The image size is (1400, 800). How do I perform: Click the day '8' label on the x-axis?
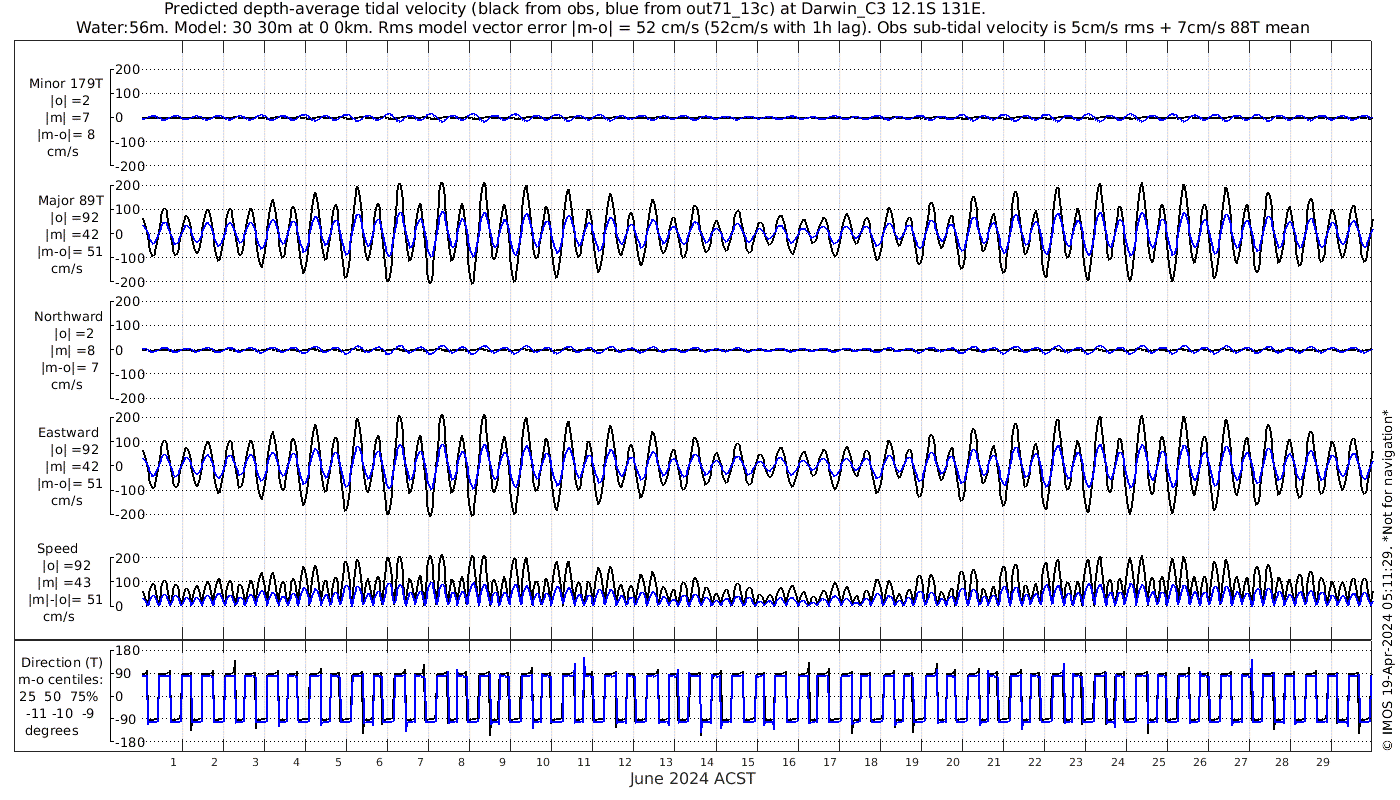click(x=461, y=762)
